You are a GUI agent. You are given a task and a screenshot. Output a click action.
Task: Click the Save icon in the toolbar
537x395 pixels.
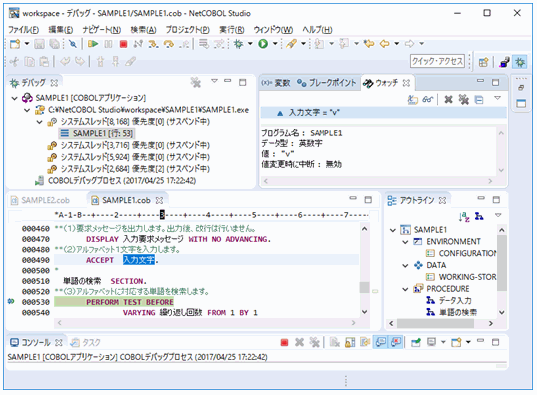[x=39, y=44]
